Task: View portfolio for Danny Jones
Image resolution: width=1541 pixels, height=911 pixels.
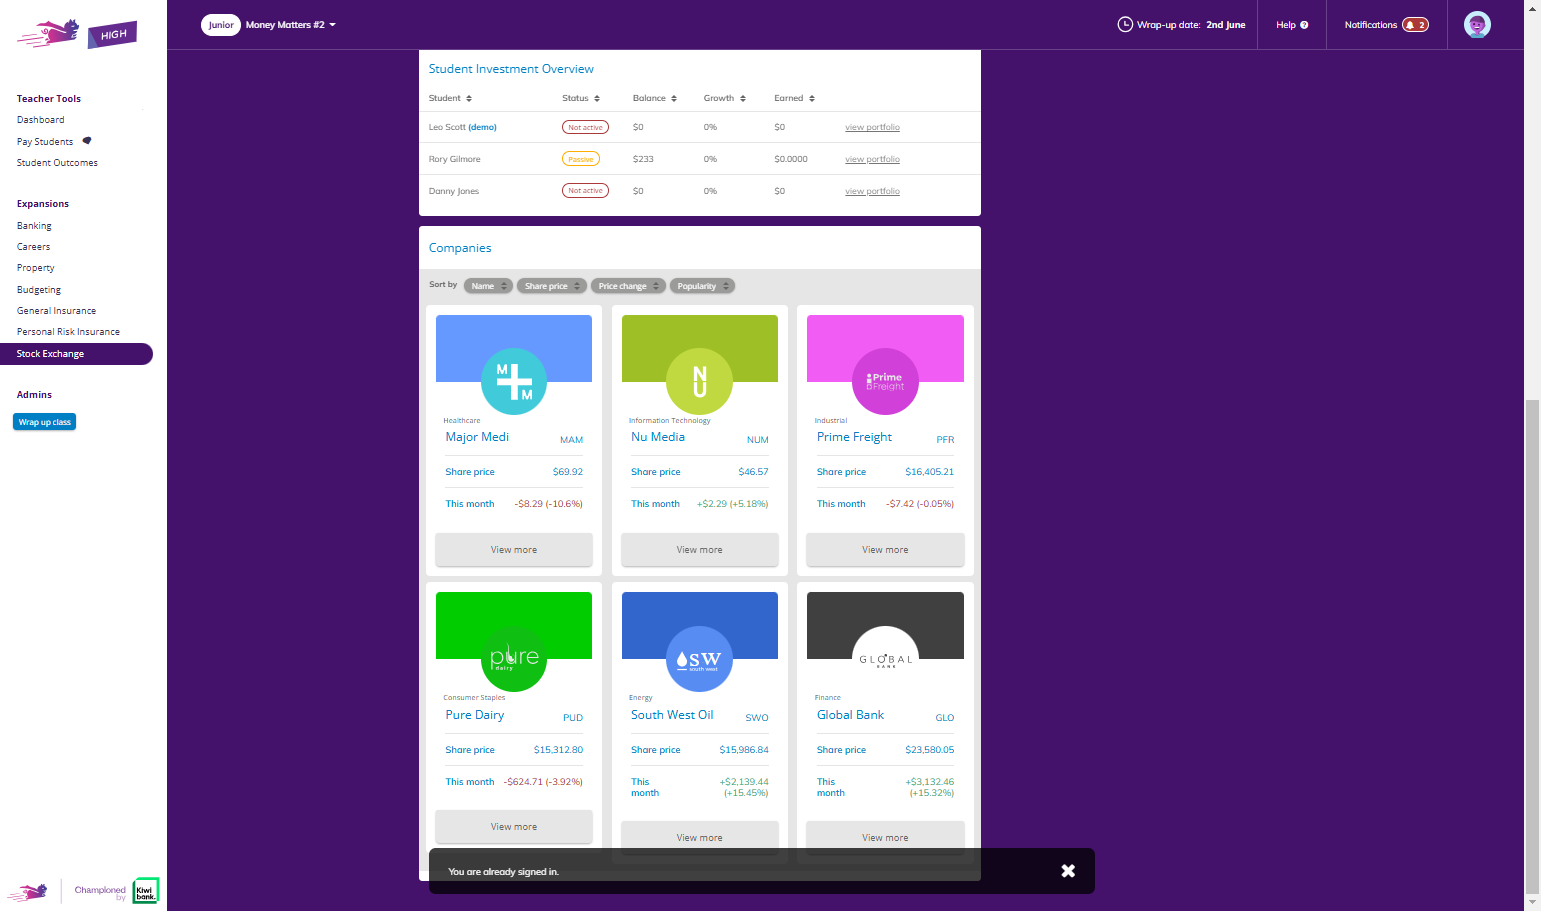Action: tap(872, 191)
